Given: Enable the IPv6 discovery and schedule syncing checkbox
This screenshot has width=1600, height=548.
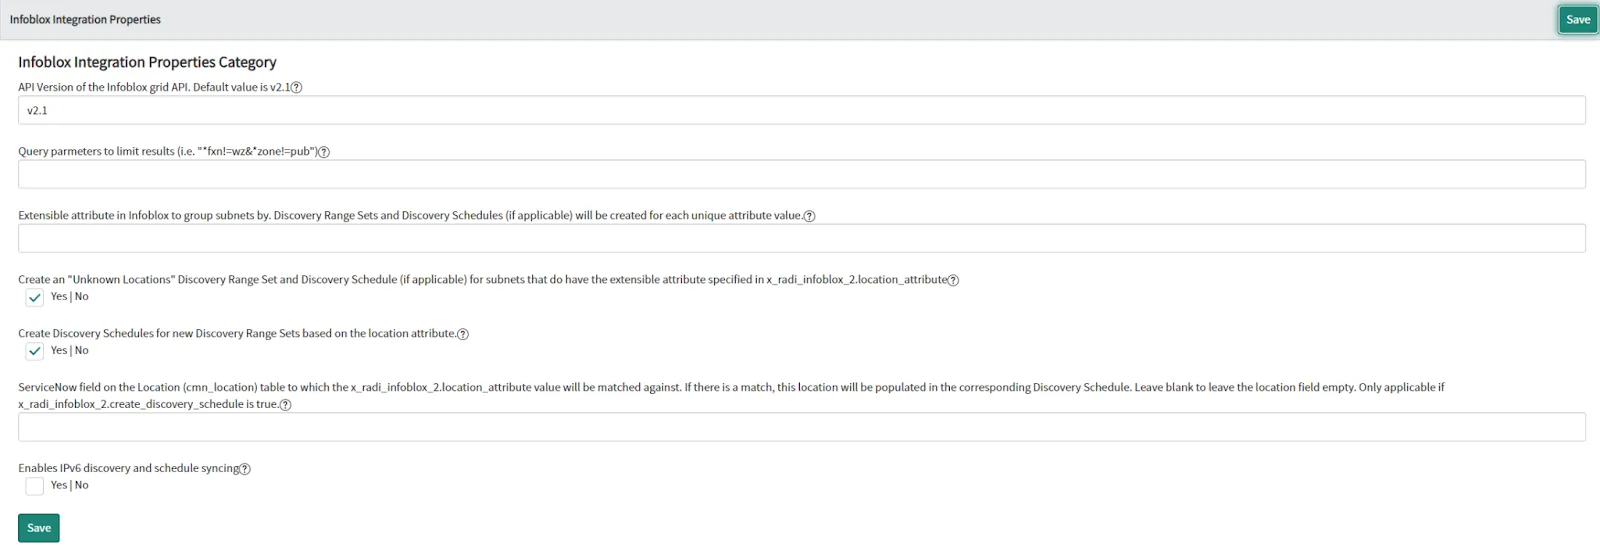Looking at the screenshot, I should (35, 487).
